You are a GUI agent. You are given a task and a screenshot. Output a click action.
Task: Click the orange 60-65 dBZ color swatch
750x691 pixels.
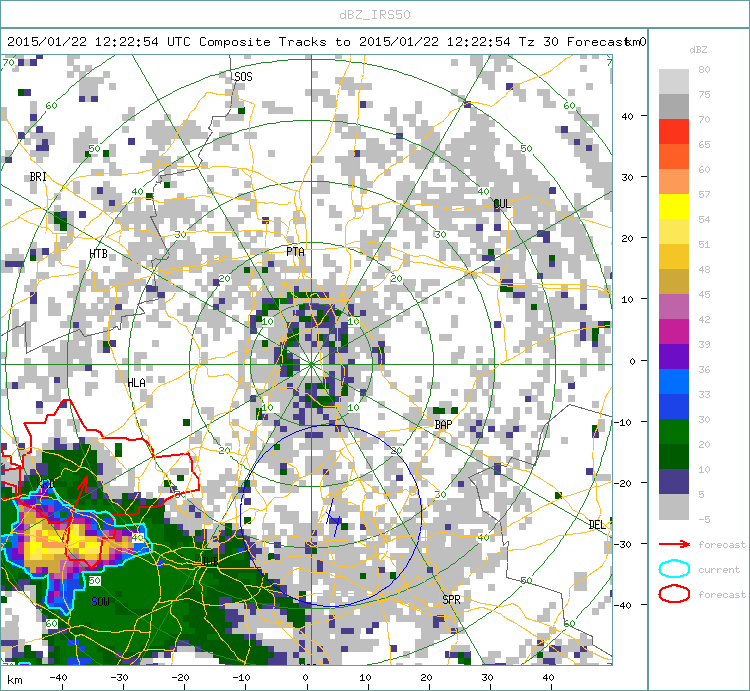pos(674,156)
